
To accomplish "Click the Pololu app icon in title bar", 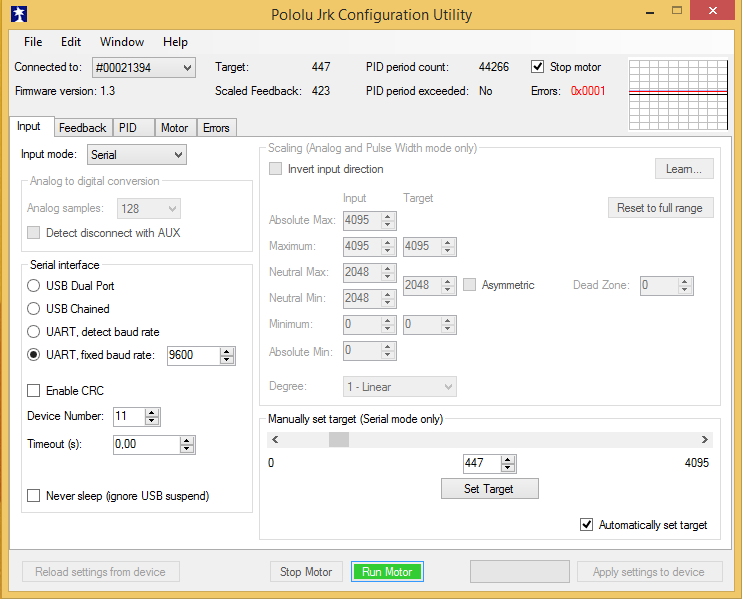I will pos(19,15).
